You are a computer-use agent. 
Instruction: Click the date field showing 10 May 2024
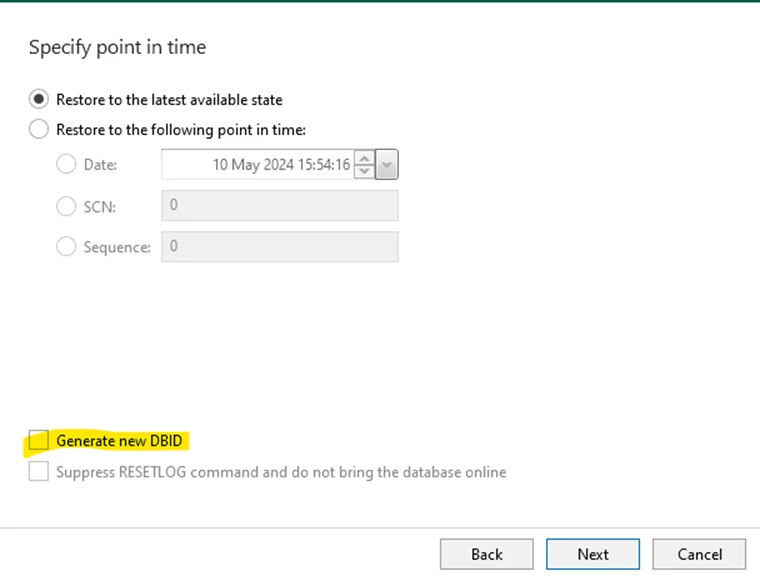(258, 164)
